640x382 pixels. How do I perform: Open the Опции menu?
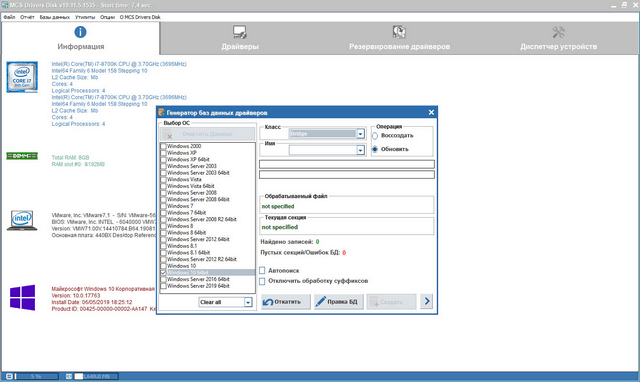pyautogui.click(x=107, y=17)
